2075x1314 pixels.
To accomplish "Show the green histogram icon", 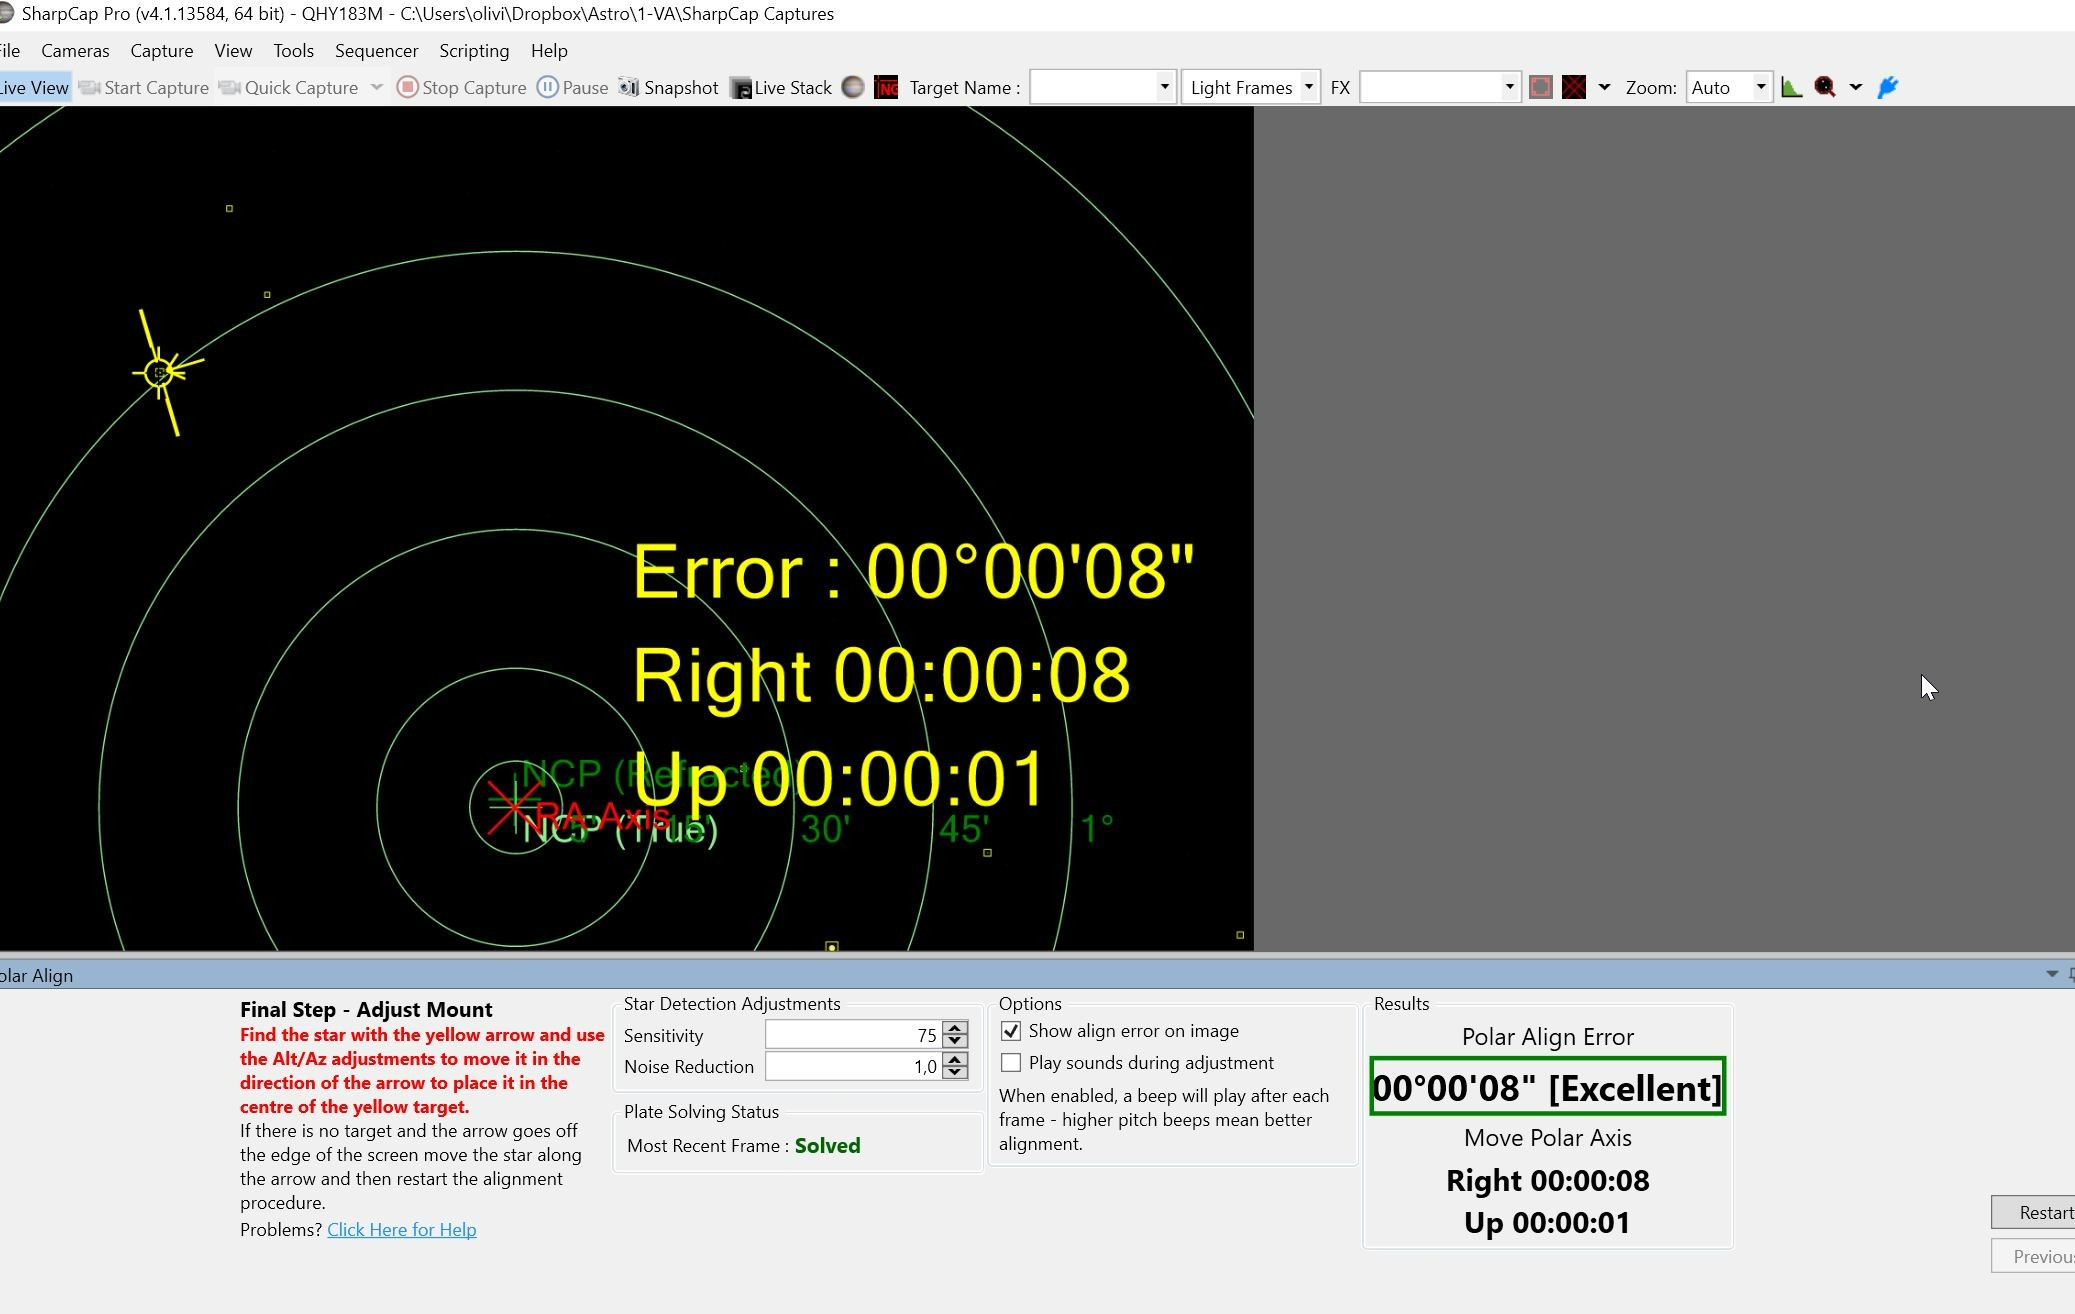I will tap(1792, 87).
